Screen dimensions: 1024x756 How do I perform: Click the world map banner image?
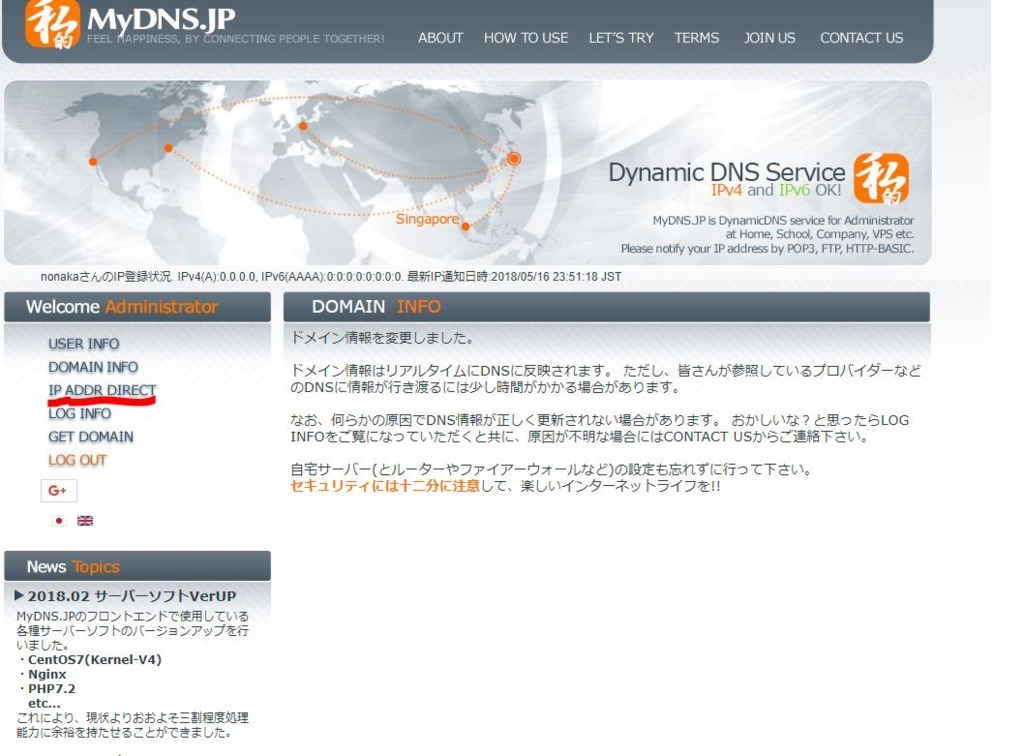coord(468,172)
